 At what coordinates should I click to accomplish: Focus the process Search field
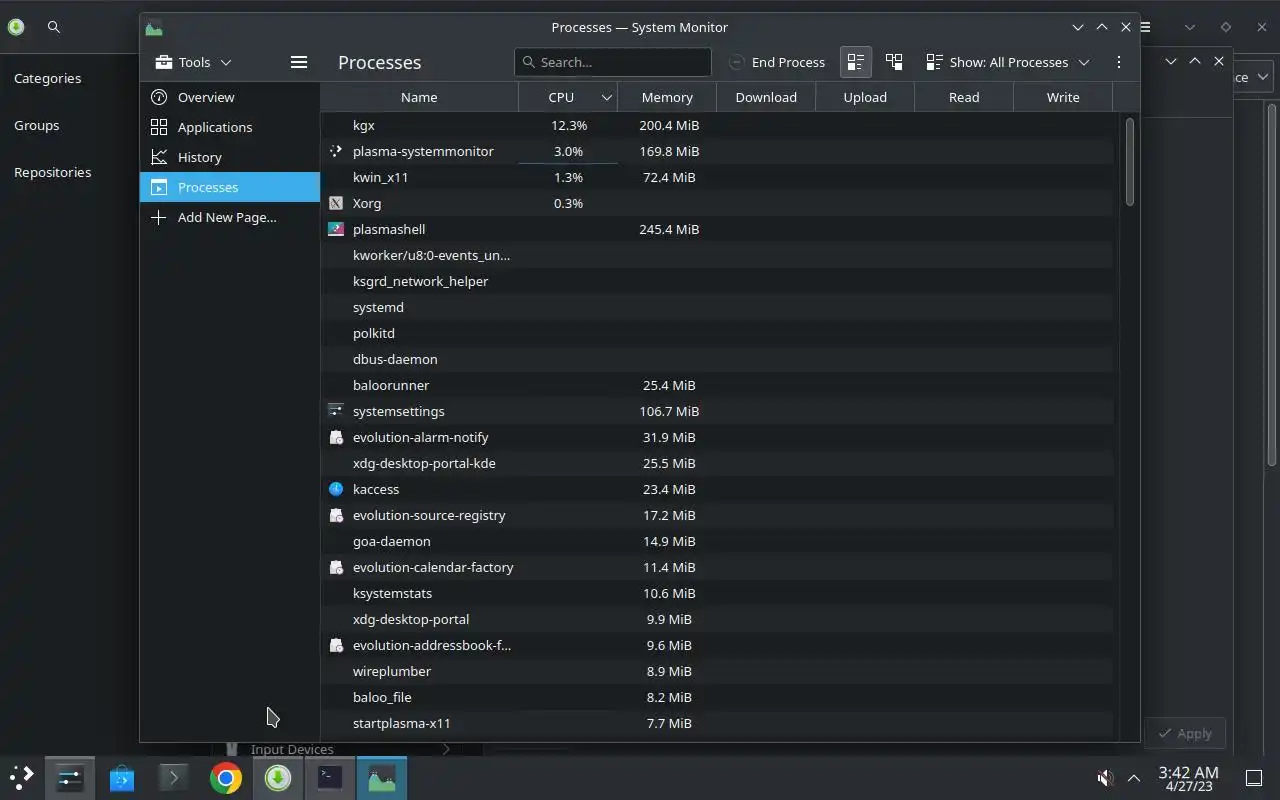(x=612, y=62)
